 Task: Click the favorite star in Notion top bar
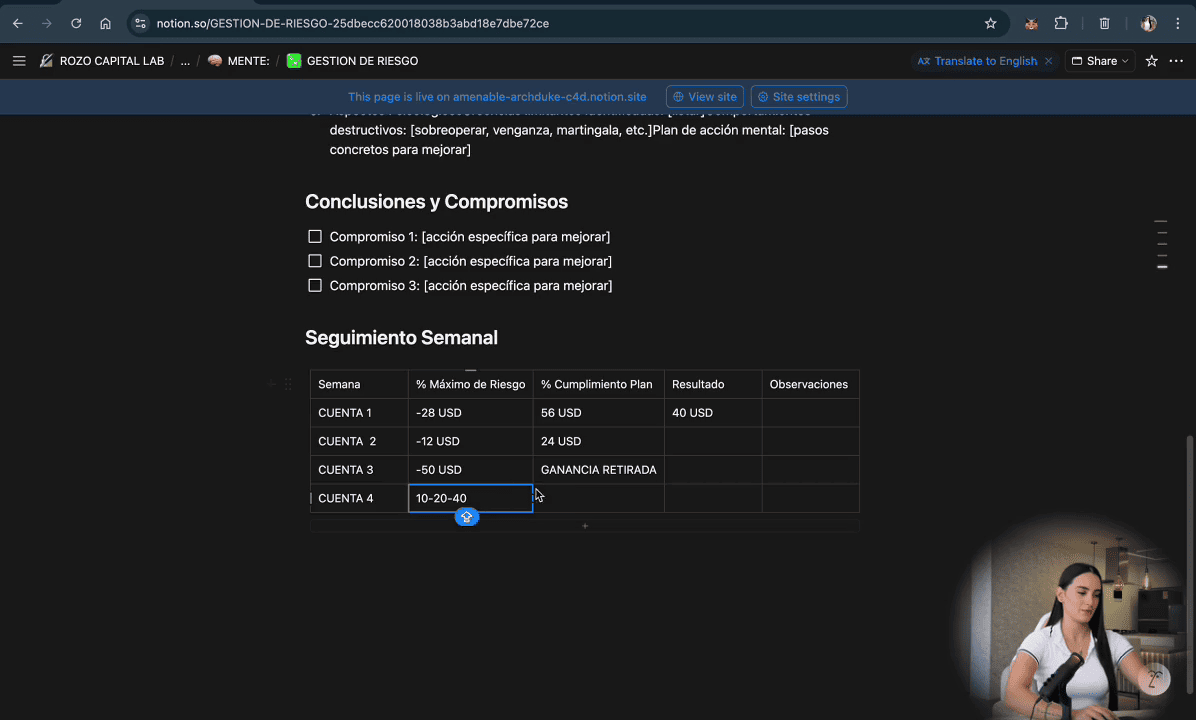pos(1151,61)
